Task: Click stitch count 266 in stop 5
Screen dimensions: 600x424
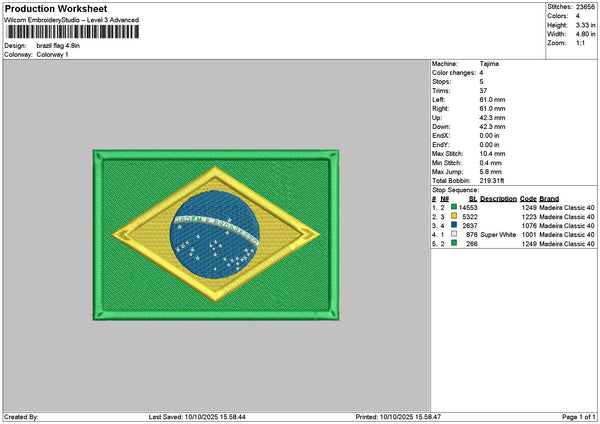Action: coord(472,244)
